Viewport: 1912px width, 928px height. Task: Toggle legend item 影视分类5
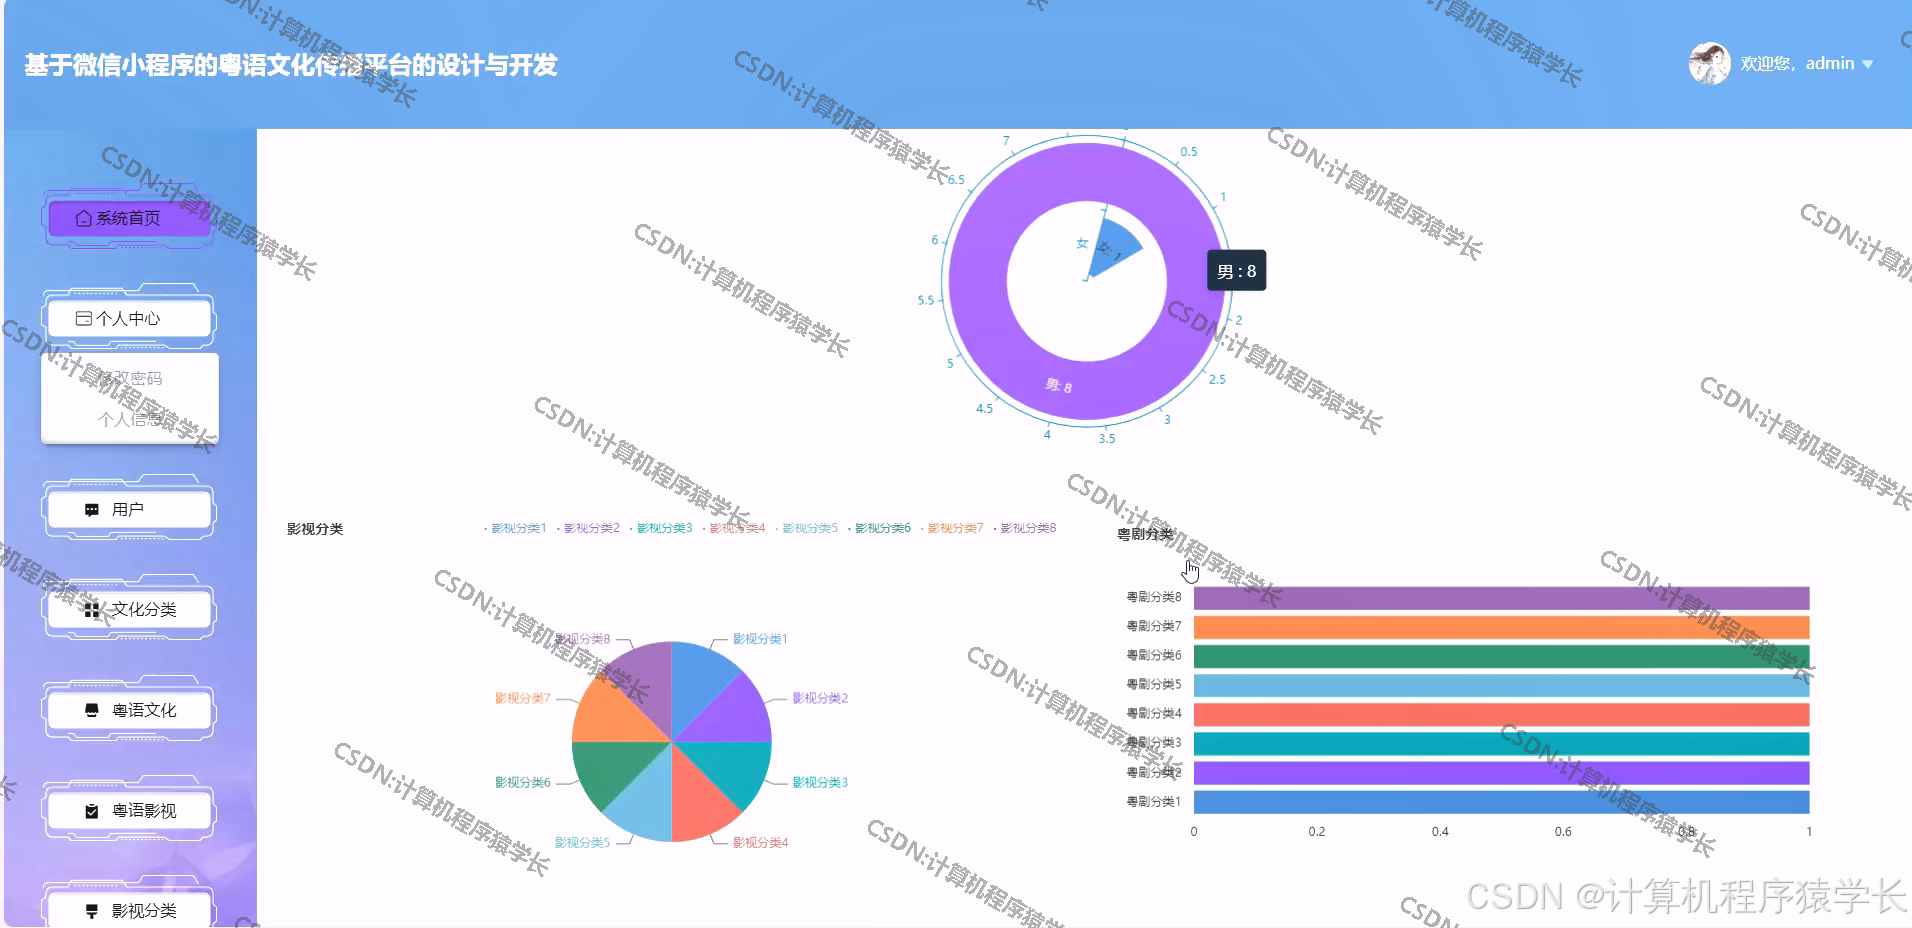point(807,528)
